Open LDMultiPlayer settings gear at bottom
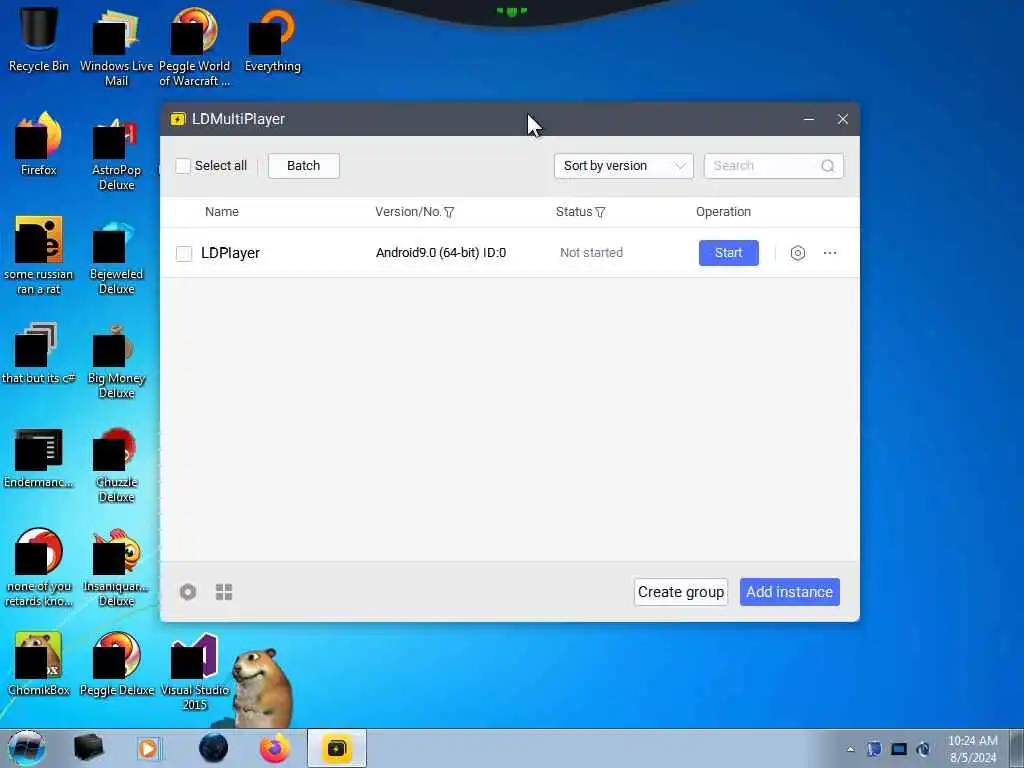The height and width of the screenshot is (768, 1024). 188,592
